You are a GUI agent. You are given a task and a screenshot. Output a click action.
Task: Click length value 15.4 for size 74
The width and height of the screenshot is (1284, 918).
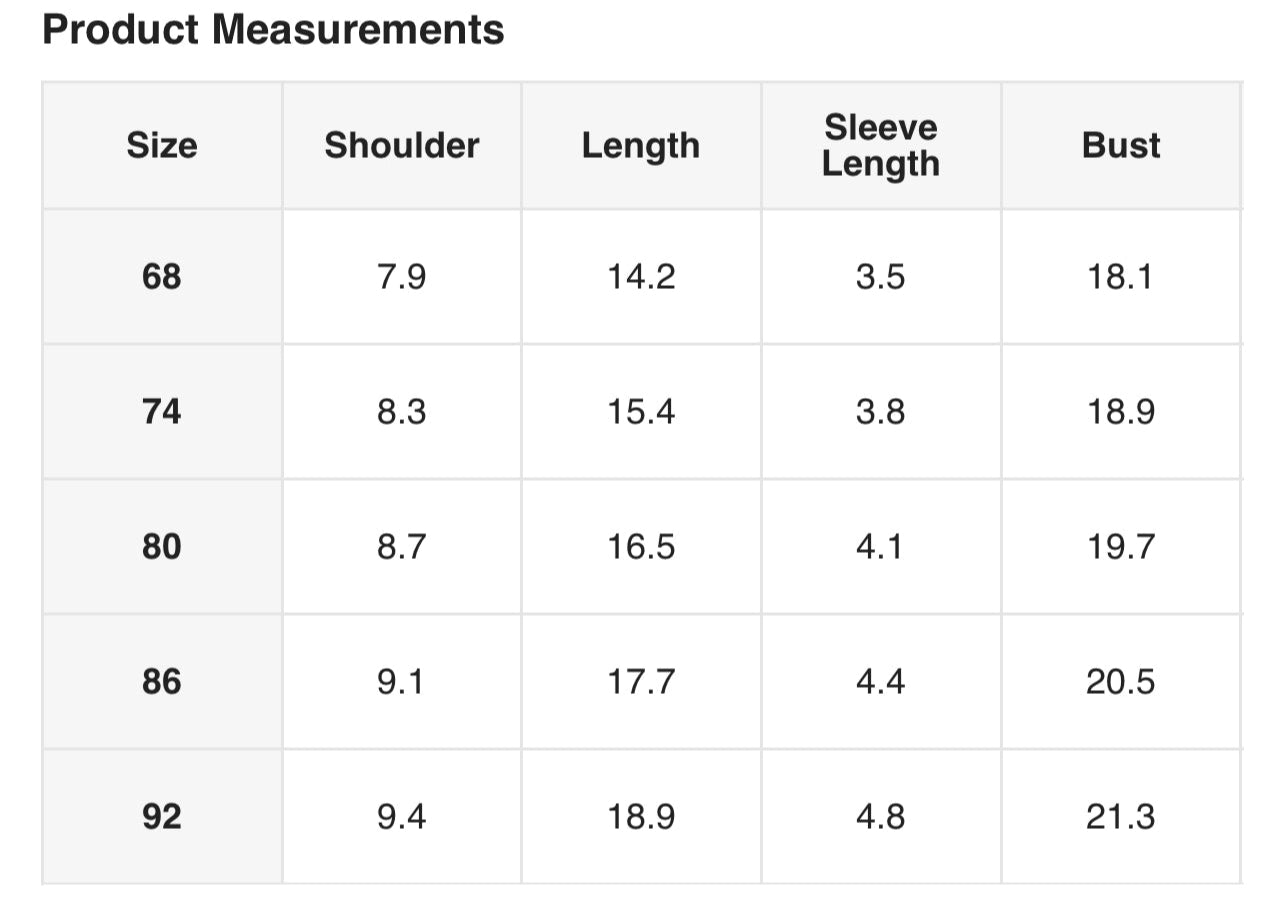641,411
